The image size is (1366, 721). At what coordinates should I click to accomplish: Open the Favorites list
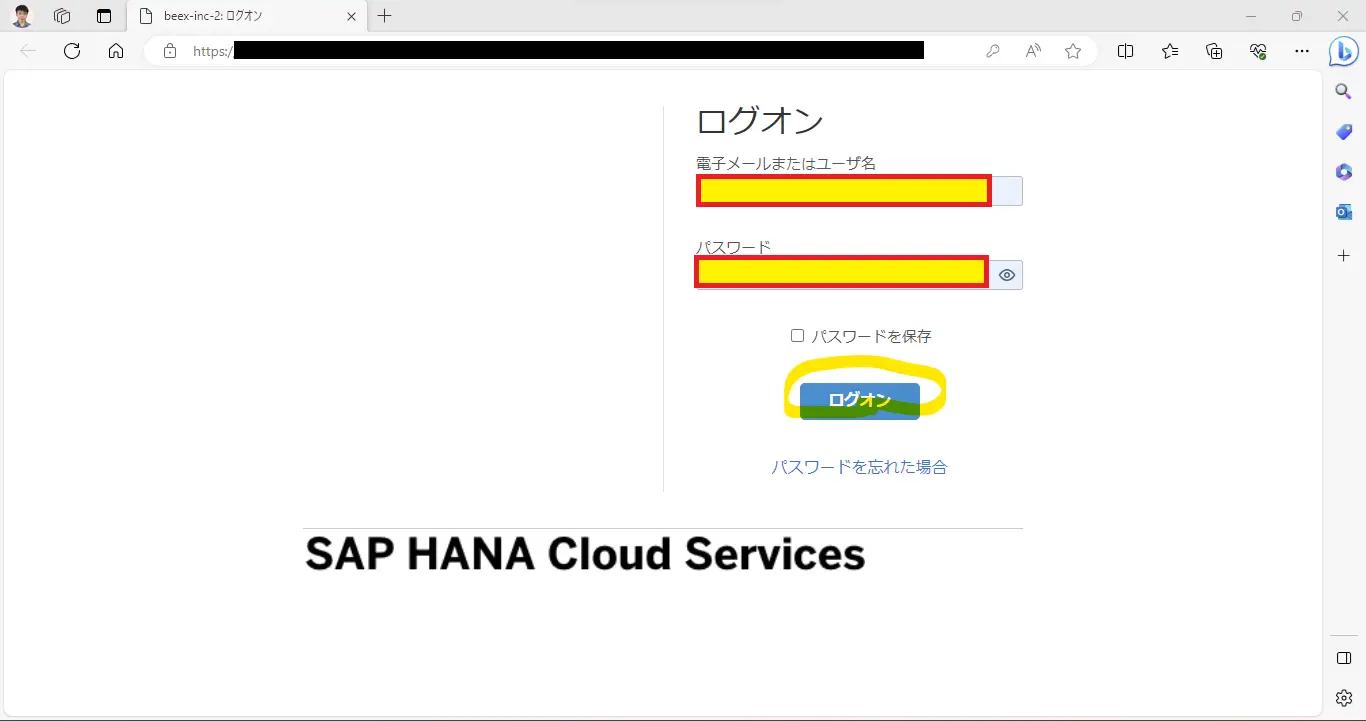pos(1170,51)
